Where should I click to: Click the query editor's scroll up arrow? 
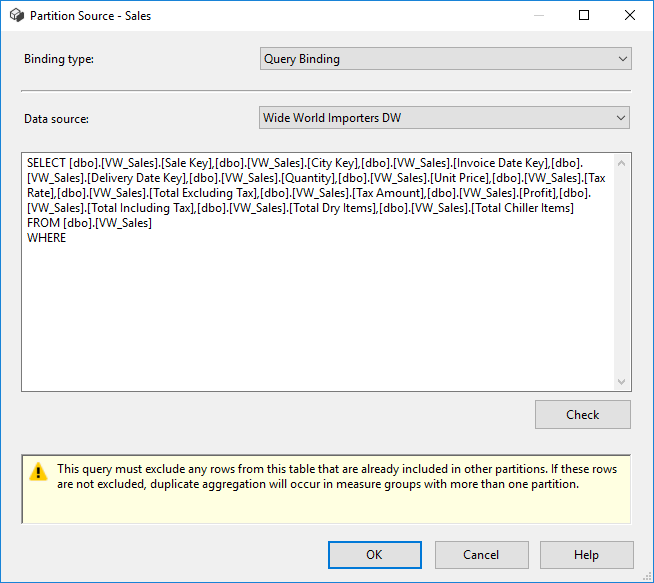pos(622,163)
